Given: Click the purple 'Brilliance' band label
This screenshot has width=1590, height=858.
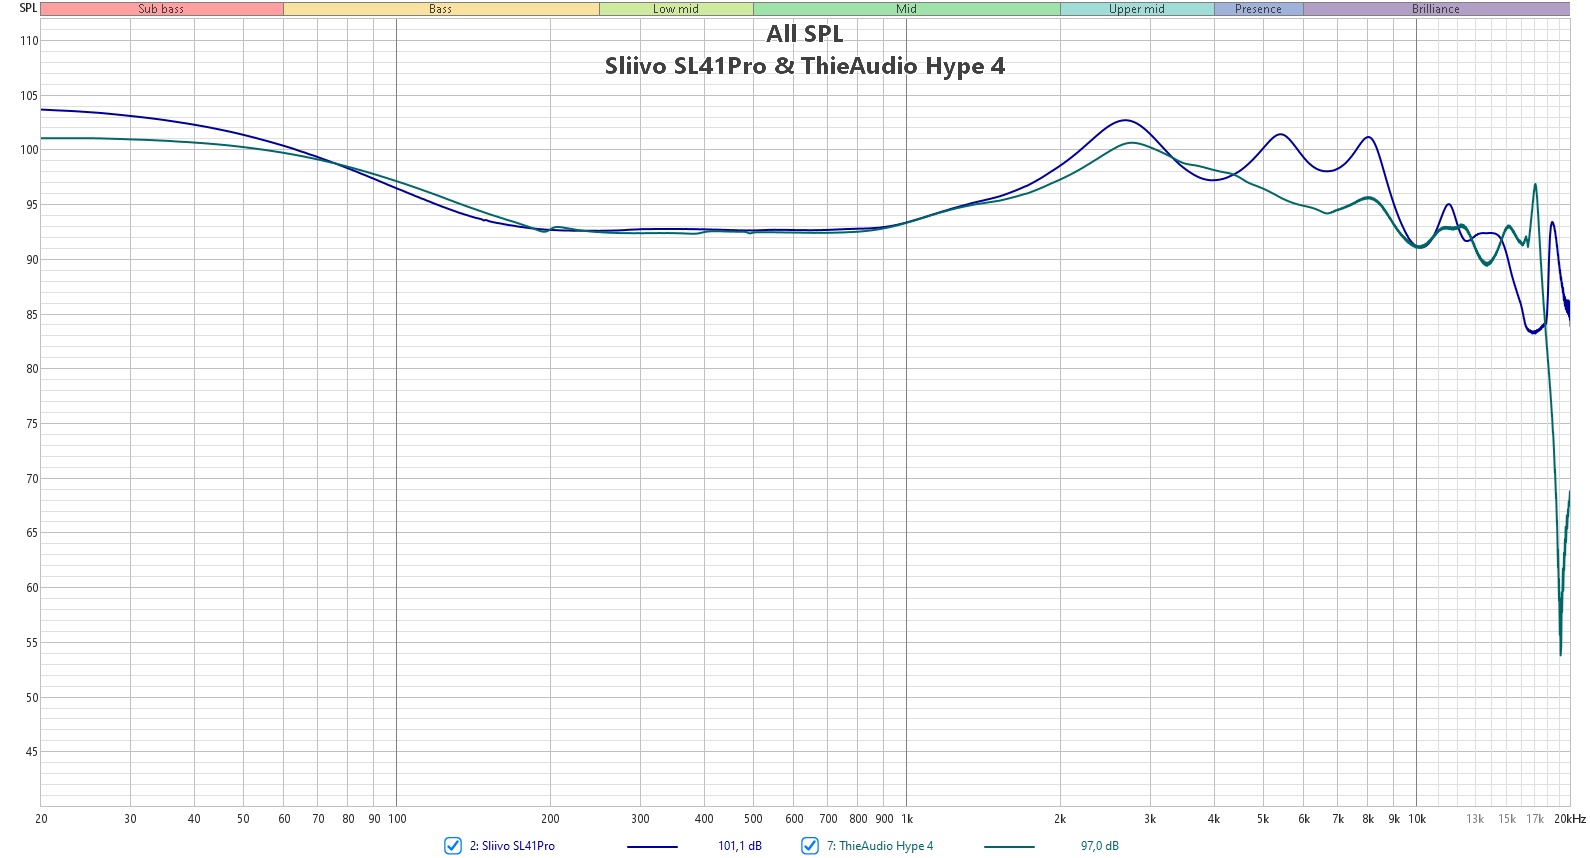Looking at the screenshot, I should point(1436,9).
